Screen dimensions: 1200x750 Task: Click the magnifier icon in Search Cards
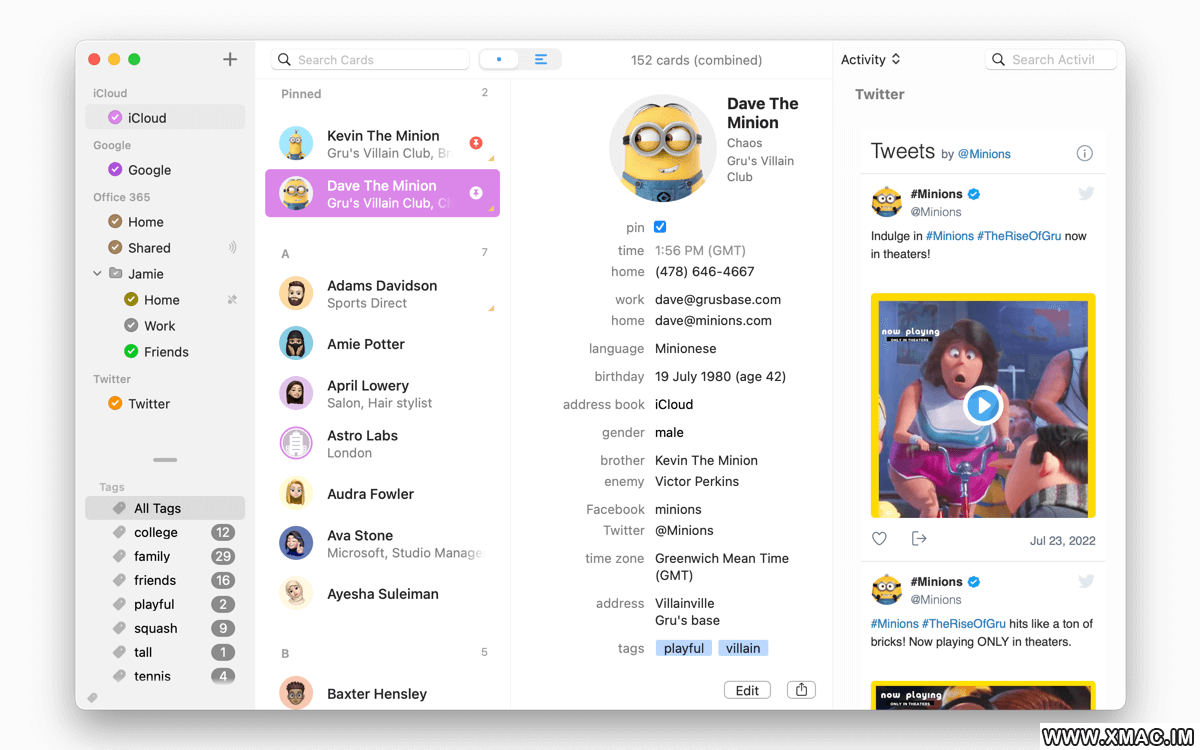pyautogui.click(x=285, y=60)
